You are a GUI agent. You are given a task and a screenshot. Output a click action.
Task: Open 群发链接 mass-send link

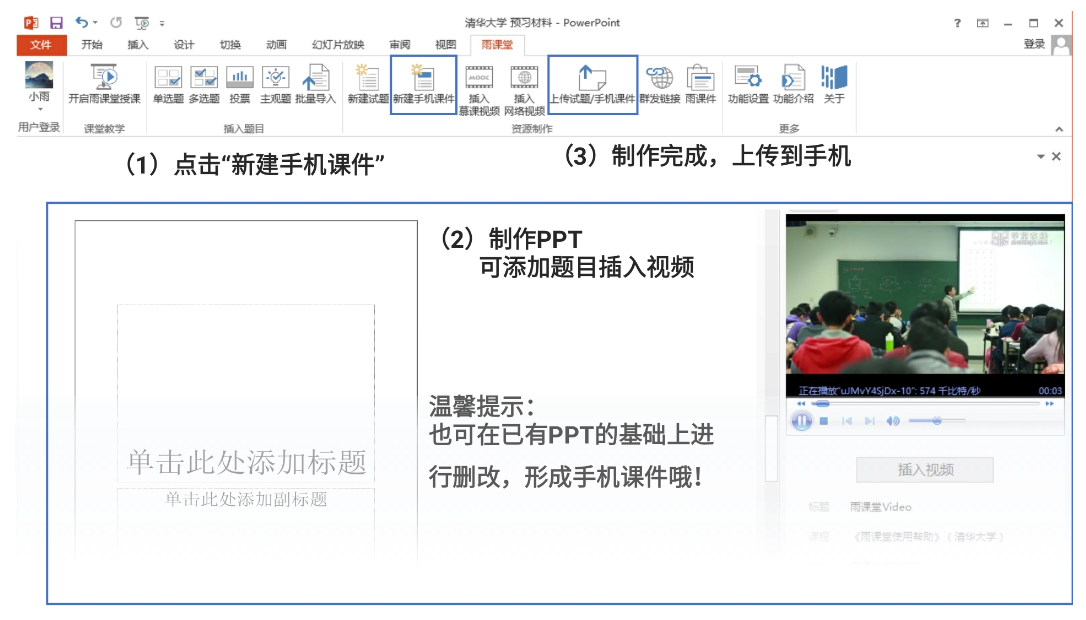pos(659,84)
